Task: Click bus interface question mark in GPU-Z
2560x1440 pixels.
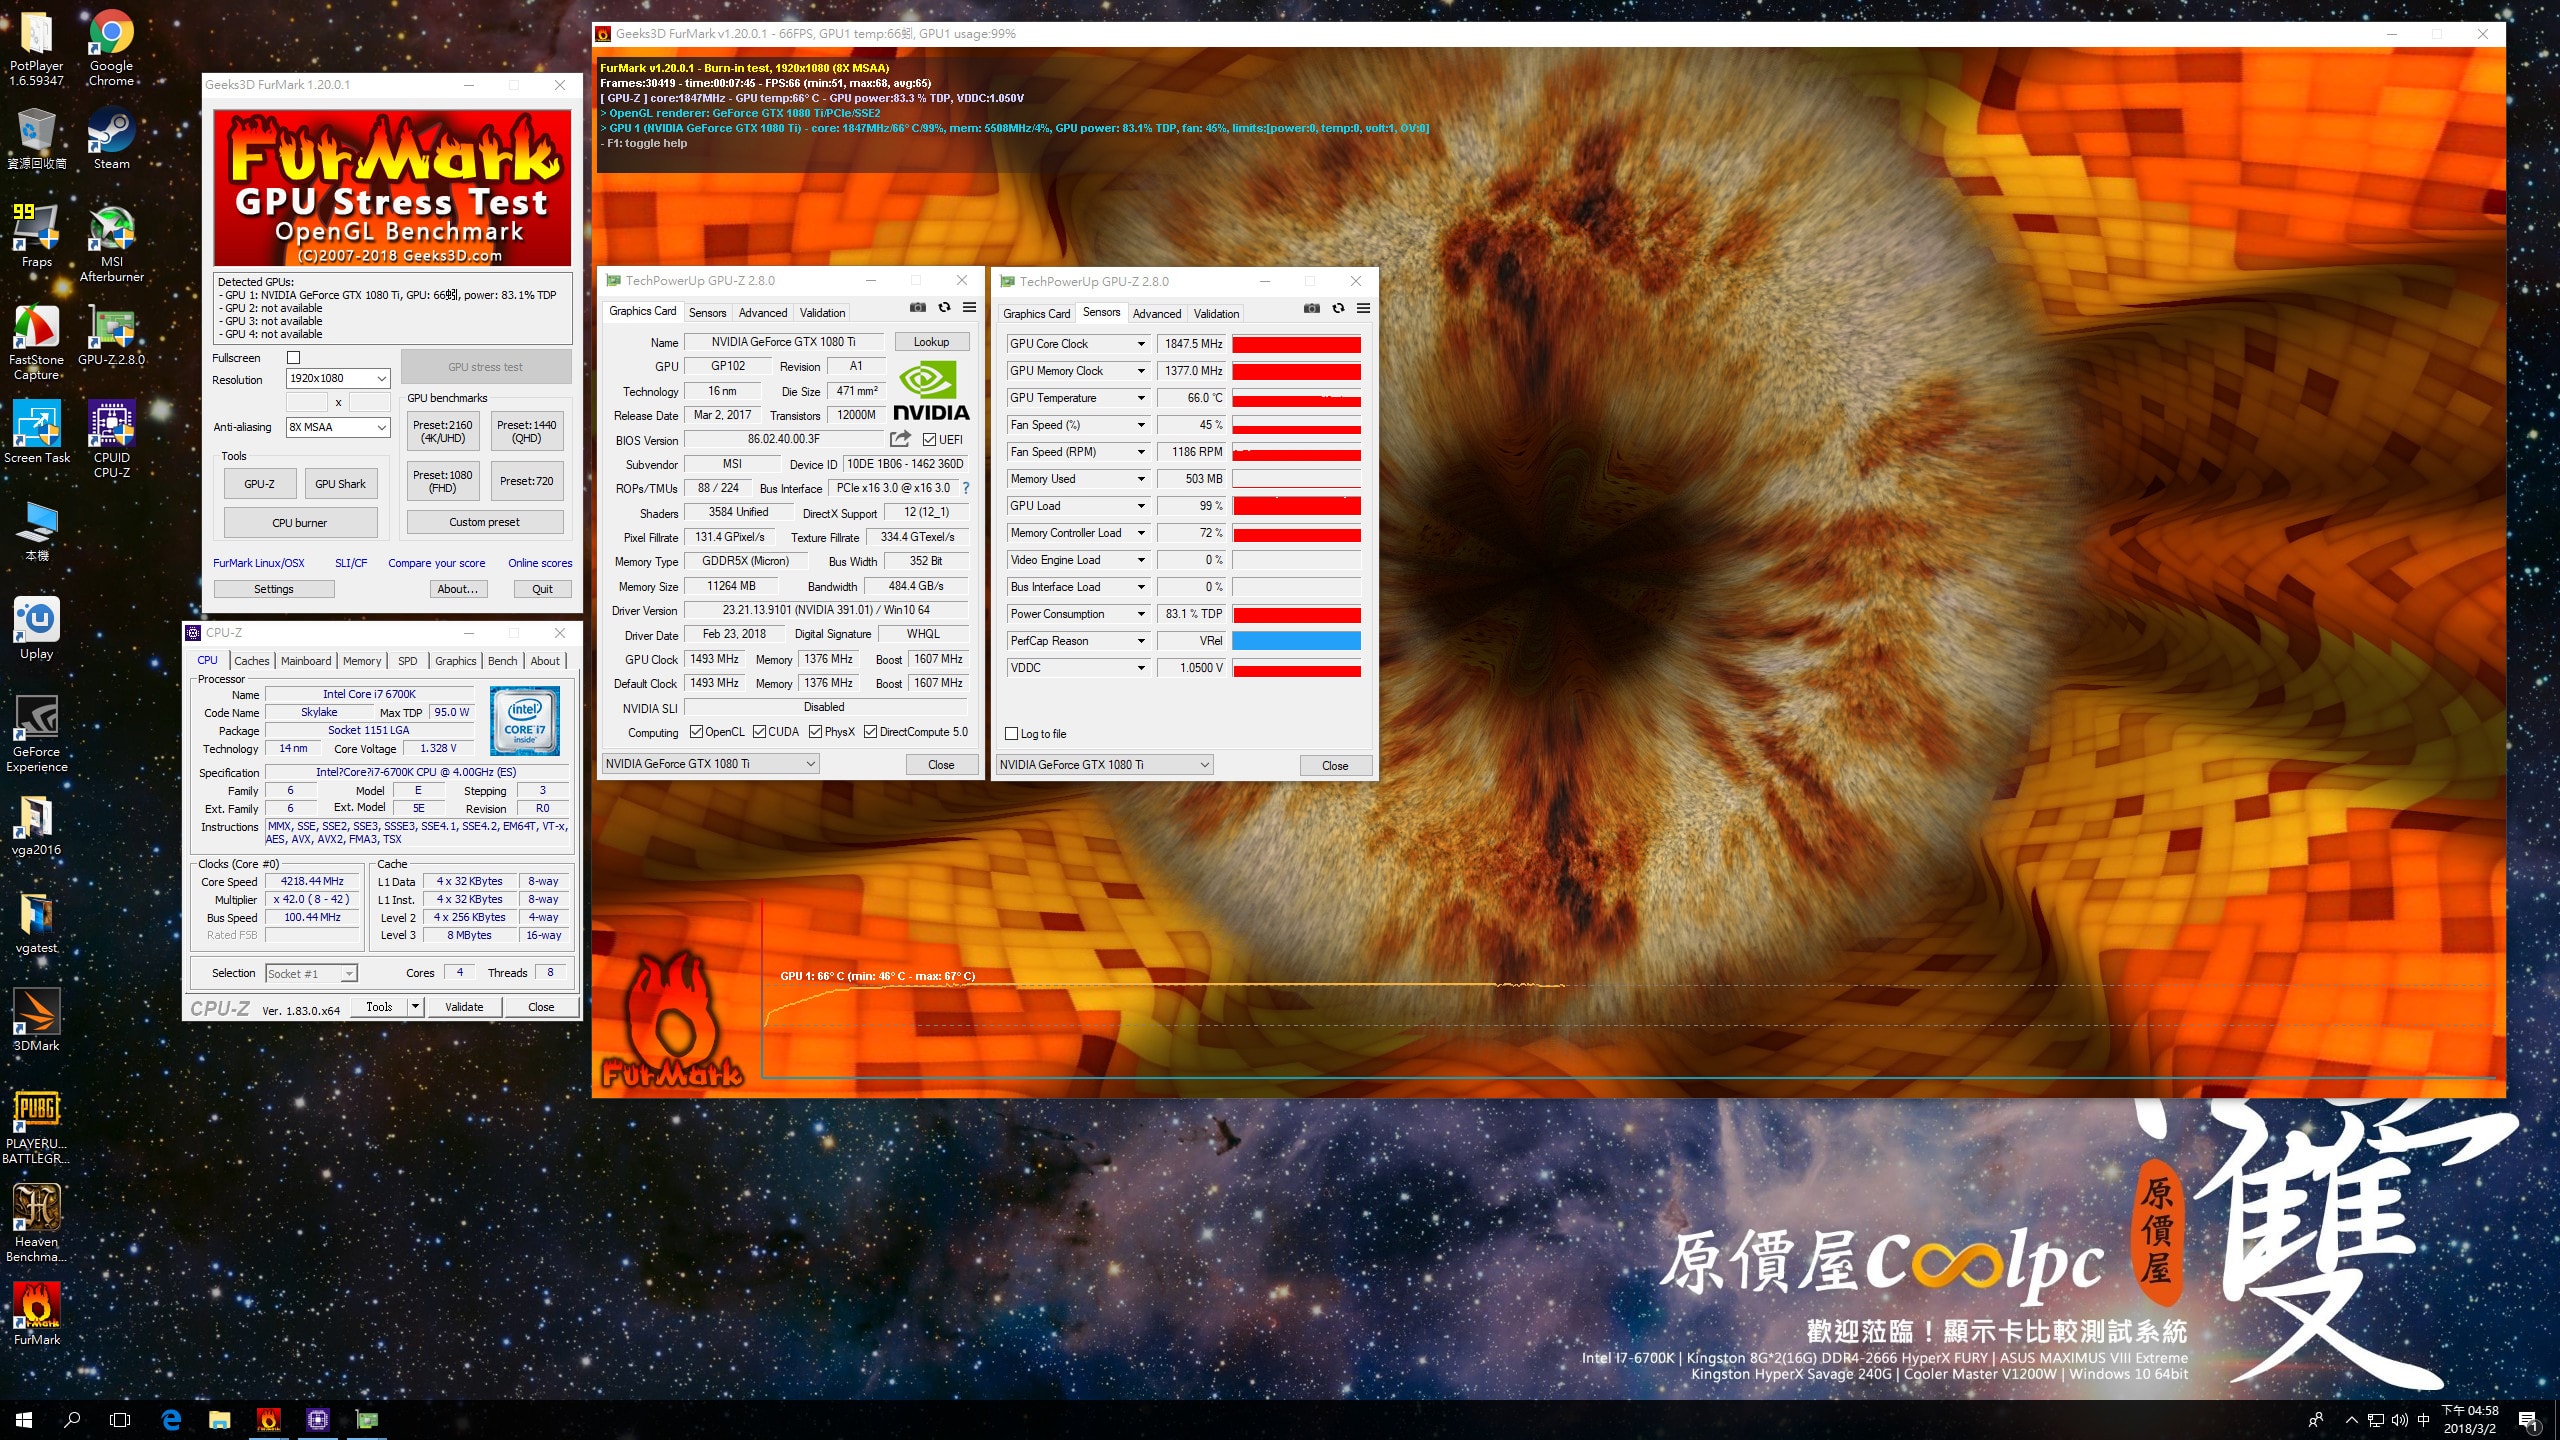Action: [x=966, y=488]
